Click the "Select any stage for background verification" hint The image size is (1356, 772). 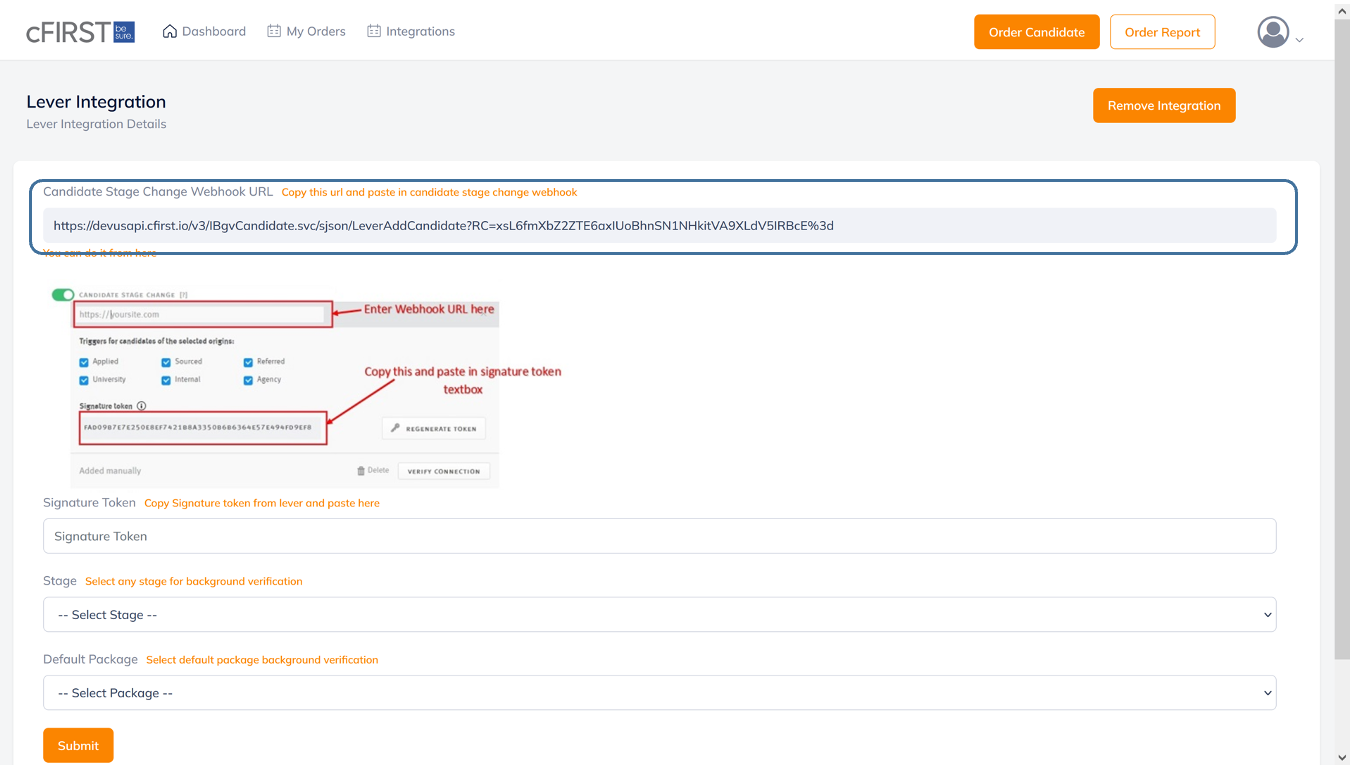click(x=194, y=581)
